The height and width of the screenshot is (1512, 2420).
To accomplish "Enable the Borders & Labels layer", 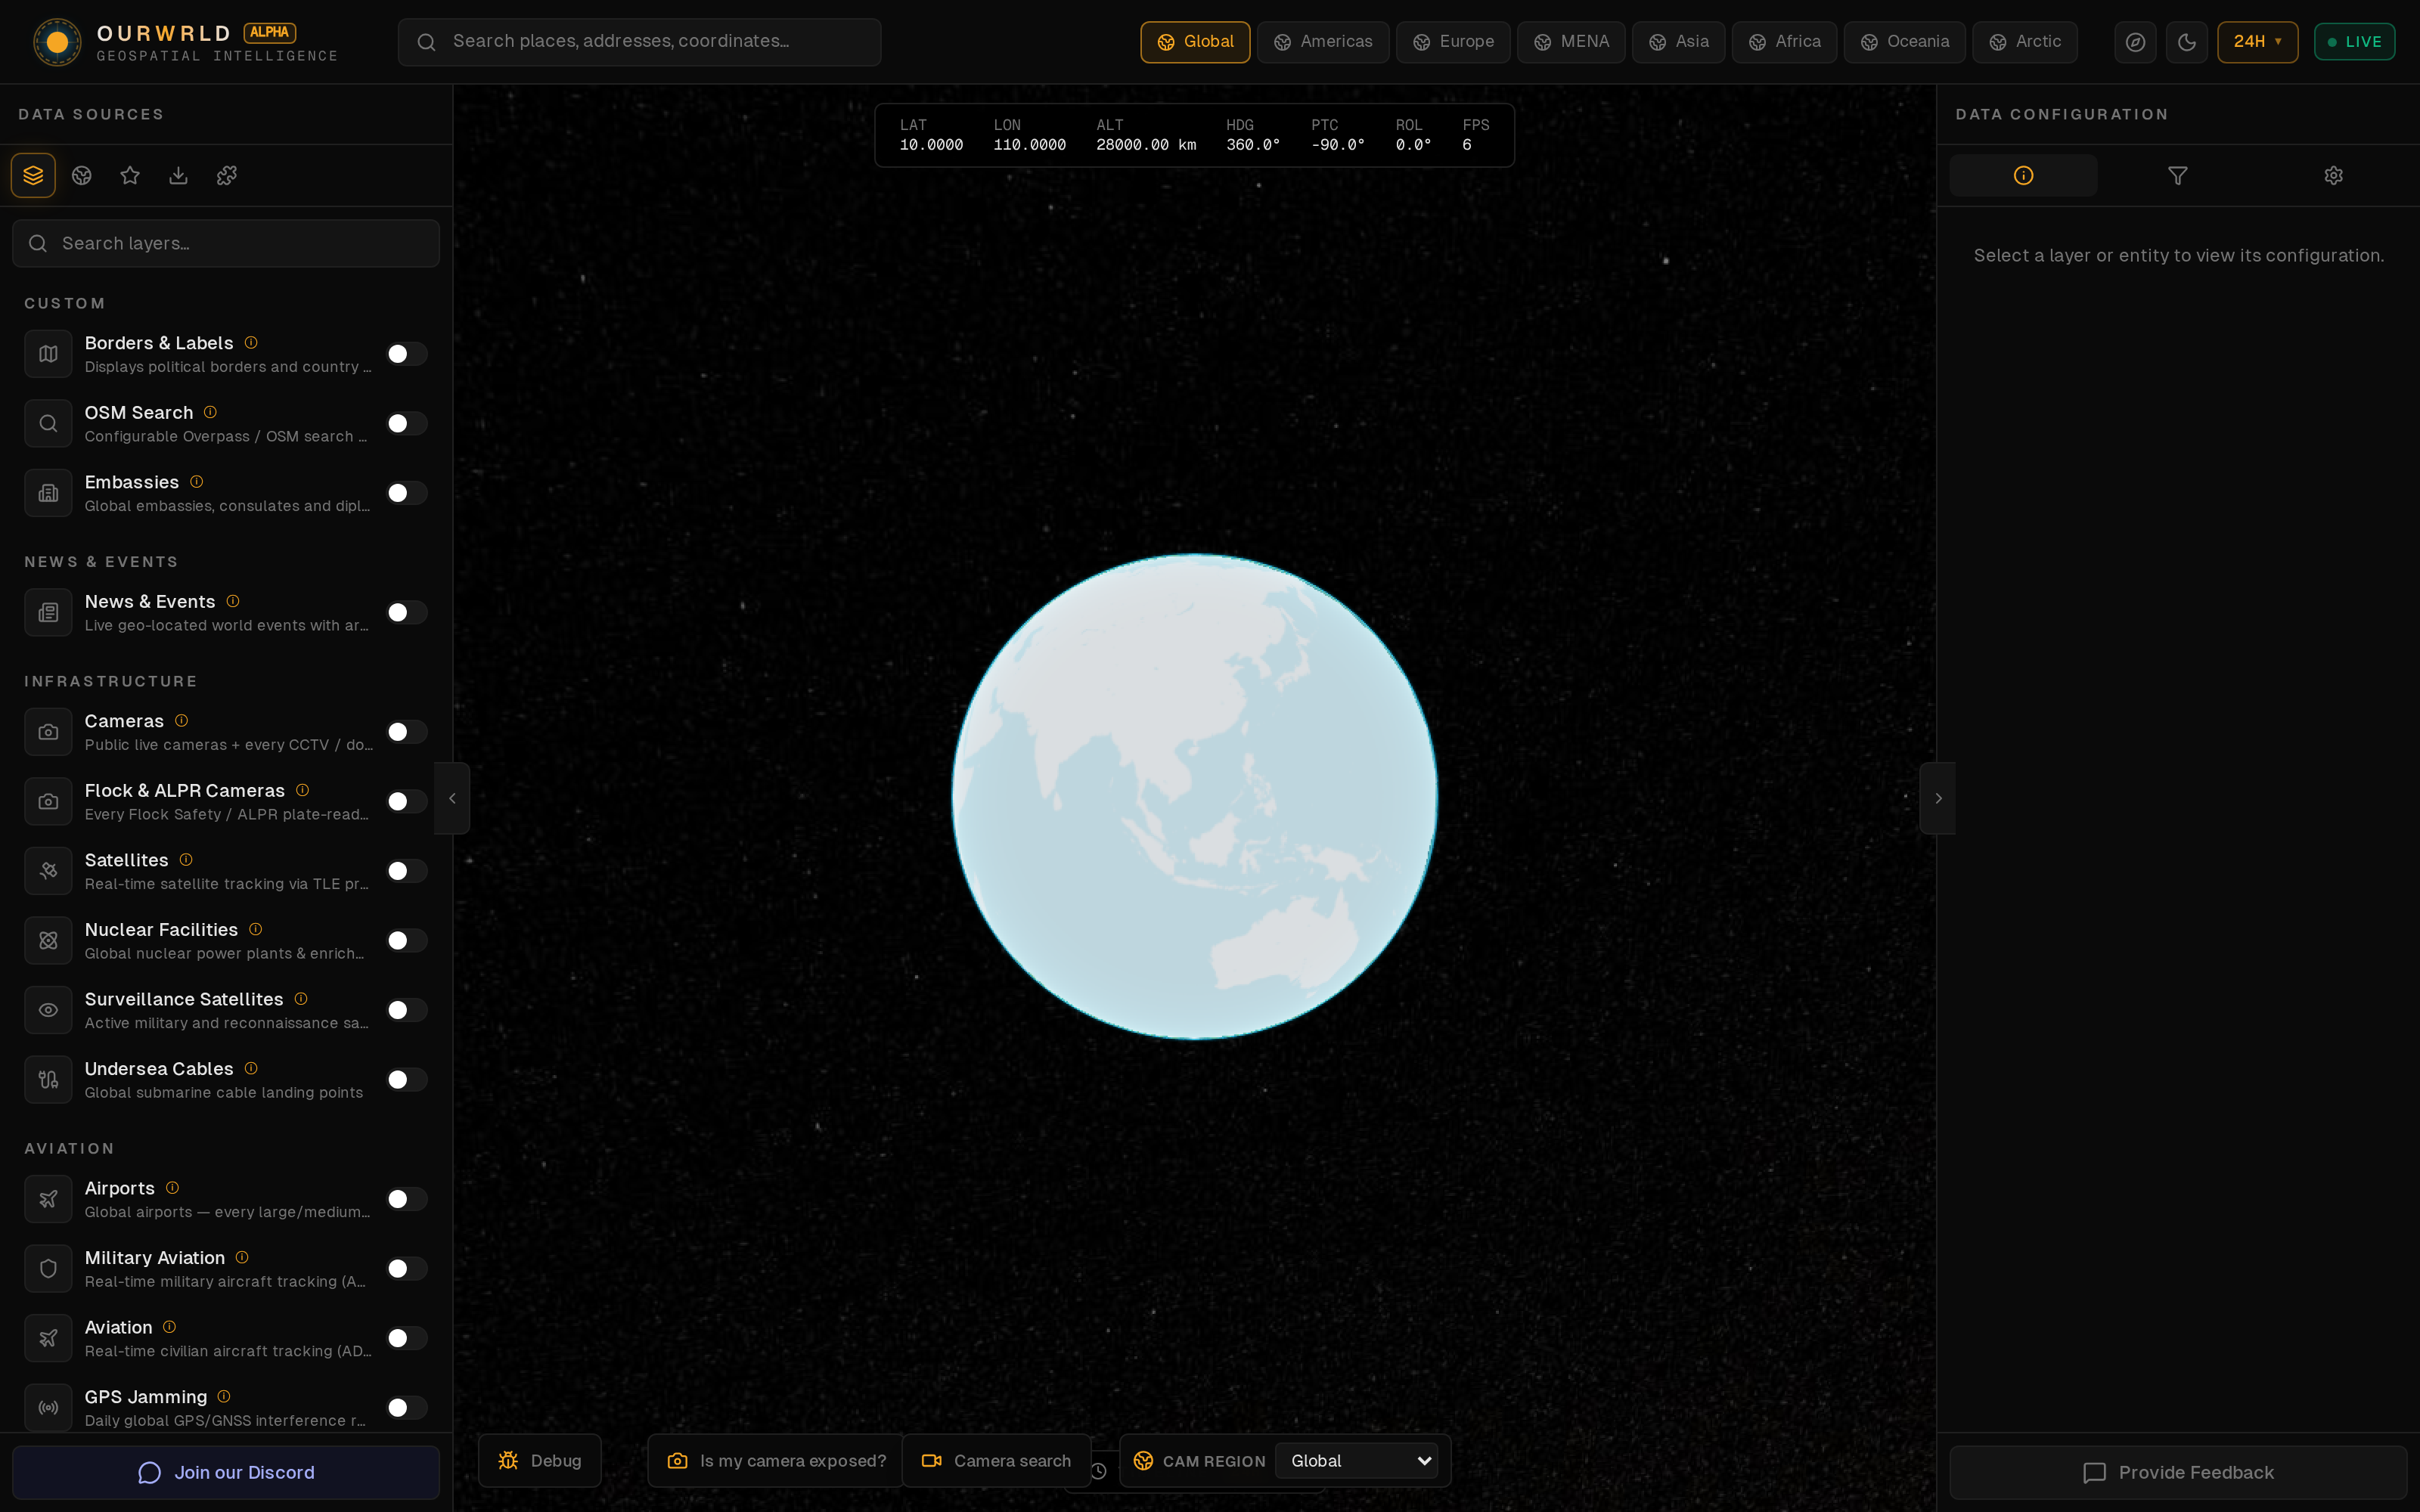I will tap(407, 354).
